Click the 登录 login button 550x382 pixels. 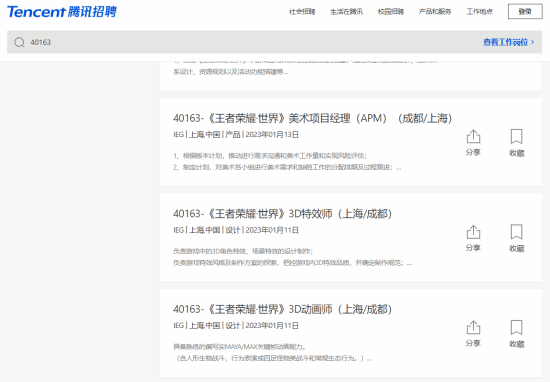click(x=525, y=12)
